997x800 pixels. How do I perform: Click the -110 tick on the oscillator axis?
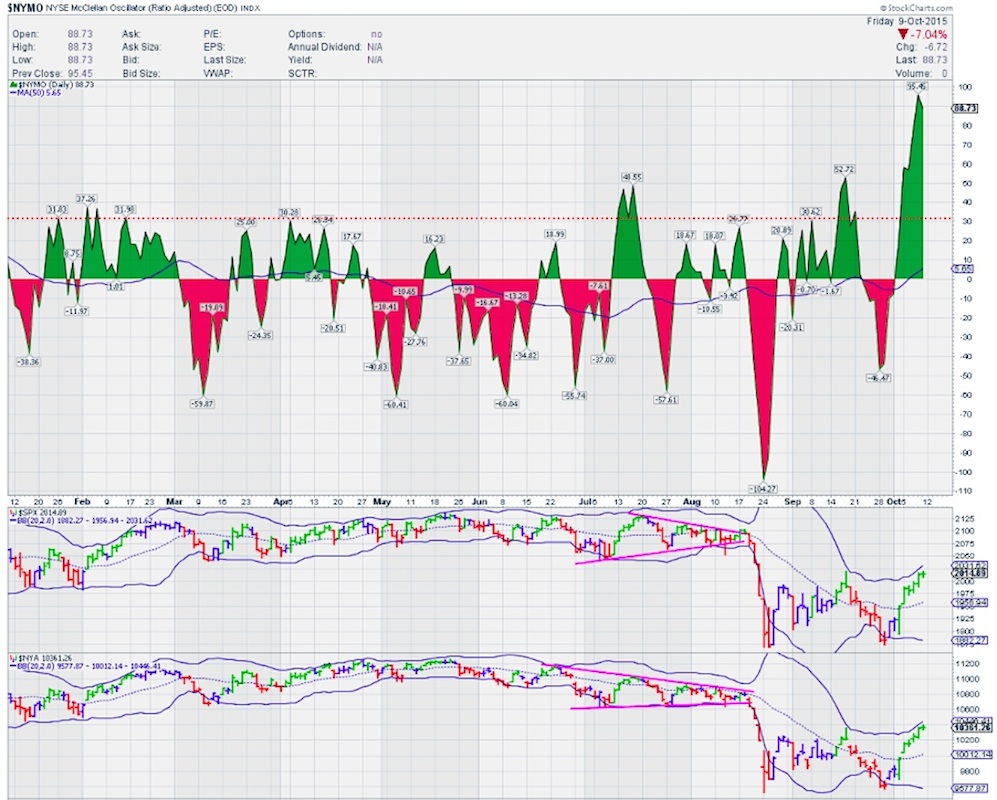click(x=963, y=492)
